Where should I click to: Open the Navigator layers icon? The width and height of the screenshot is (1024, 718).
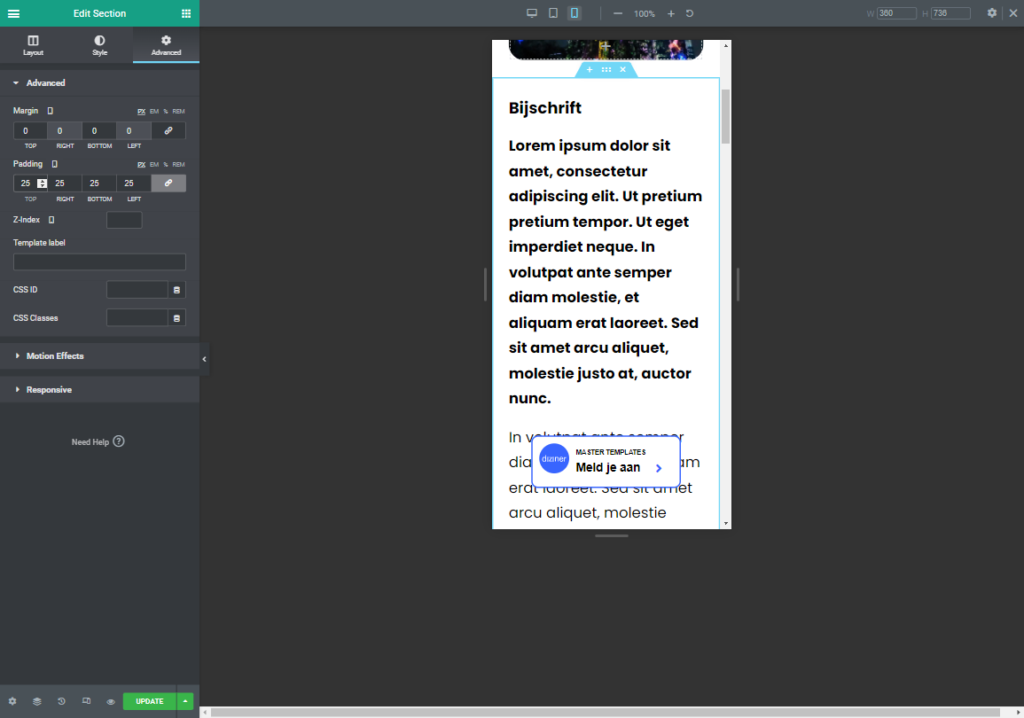point(36,701)
